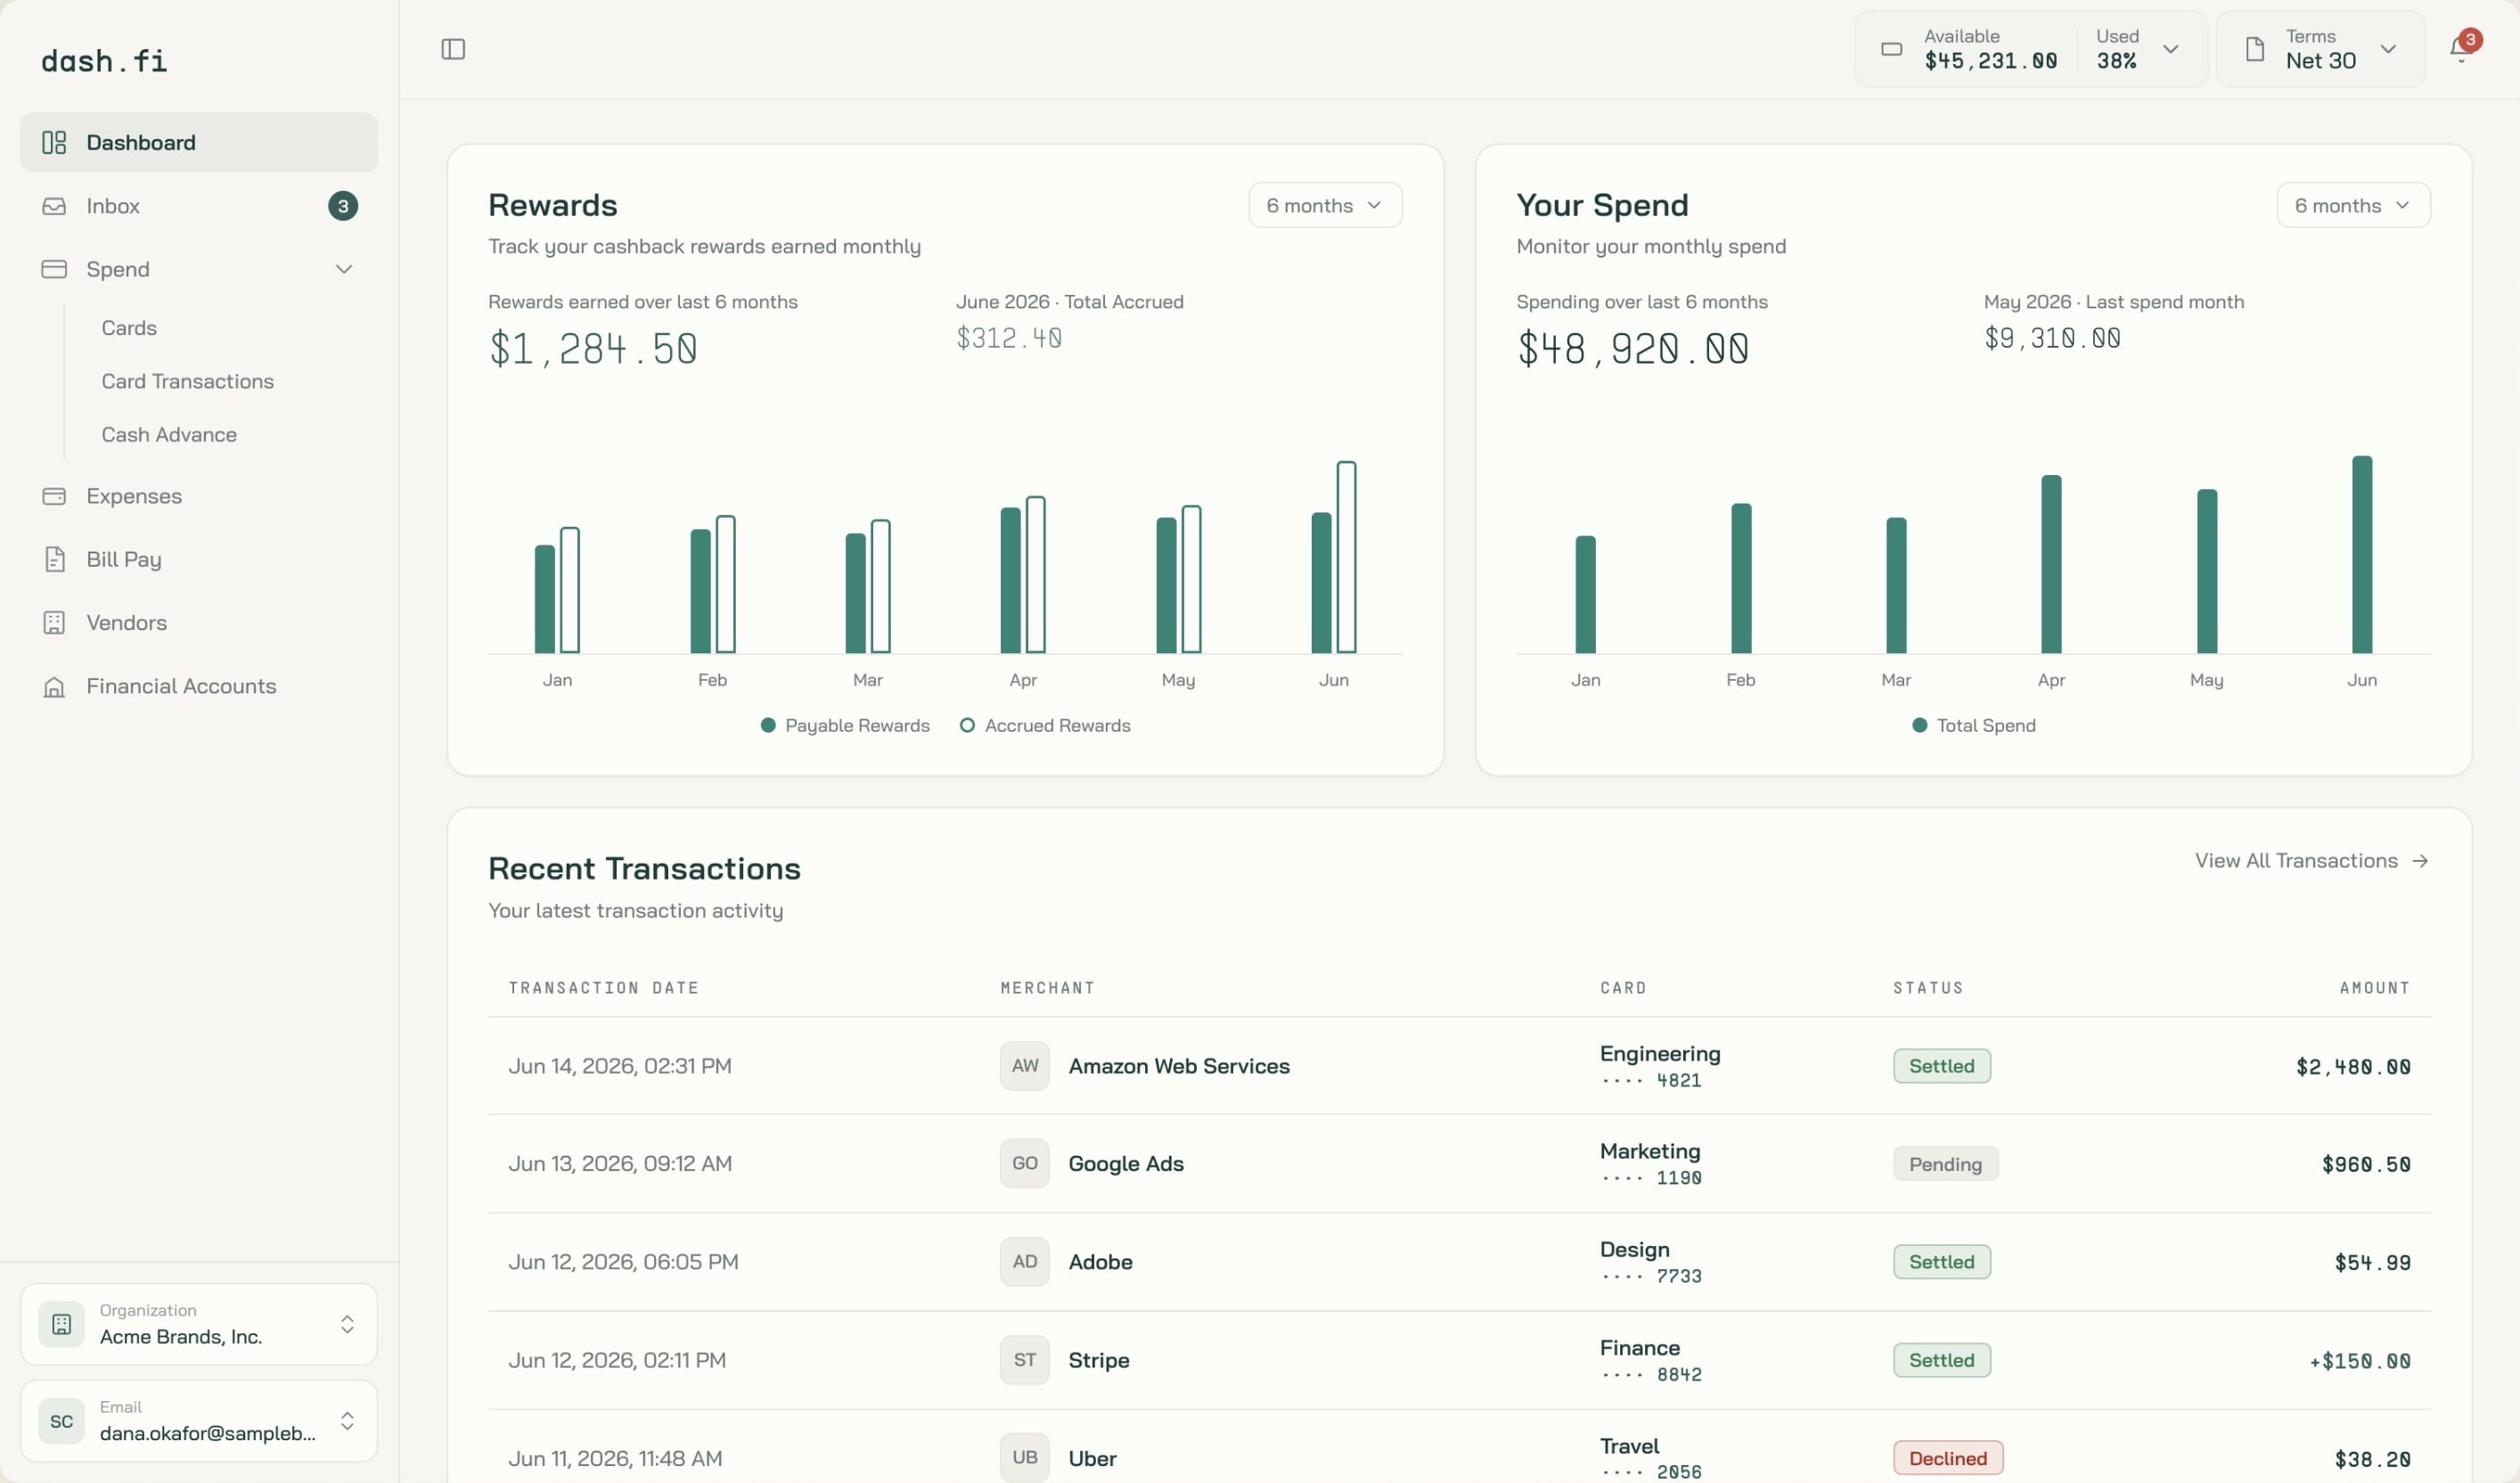Click the Inbox unread count badge
The width and height of the screenshot is (2520, 1483).
click(343, 206)
